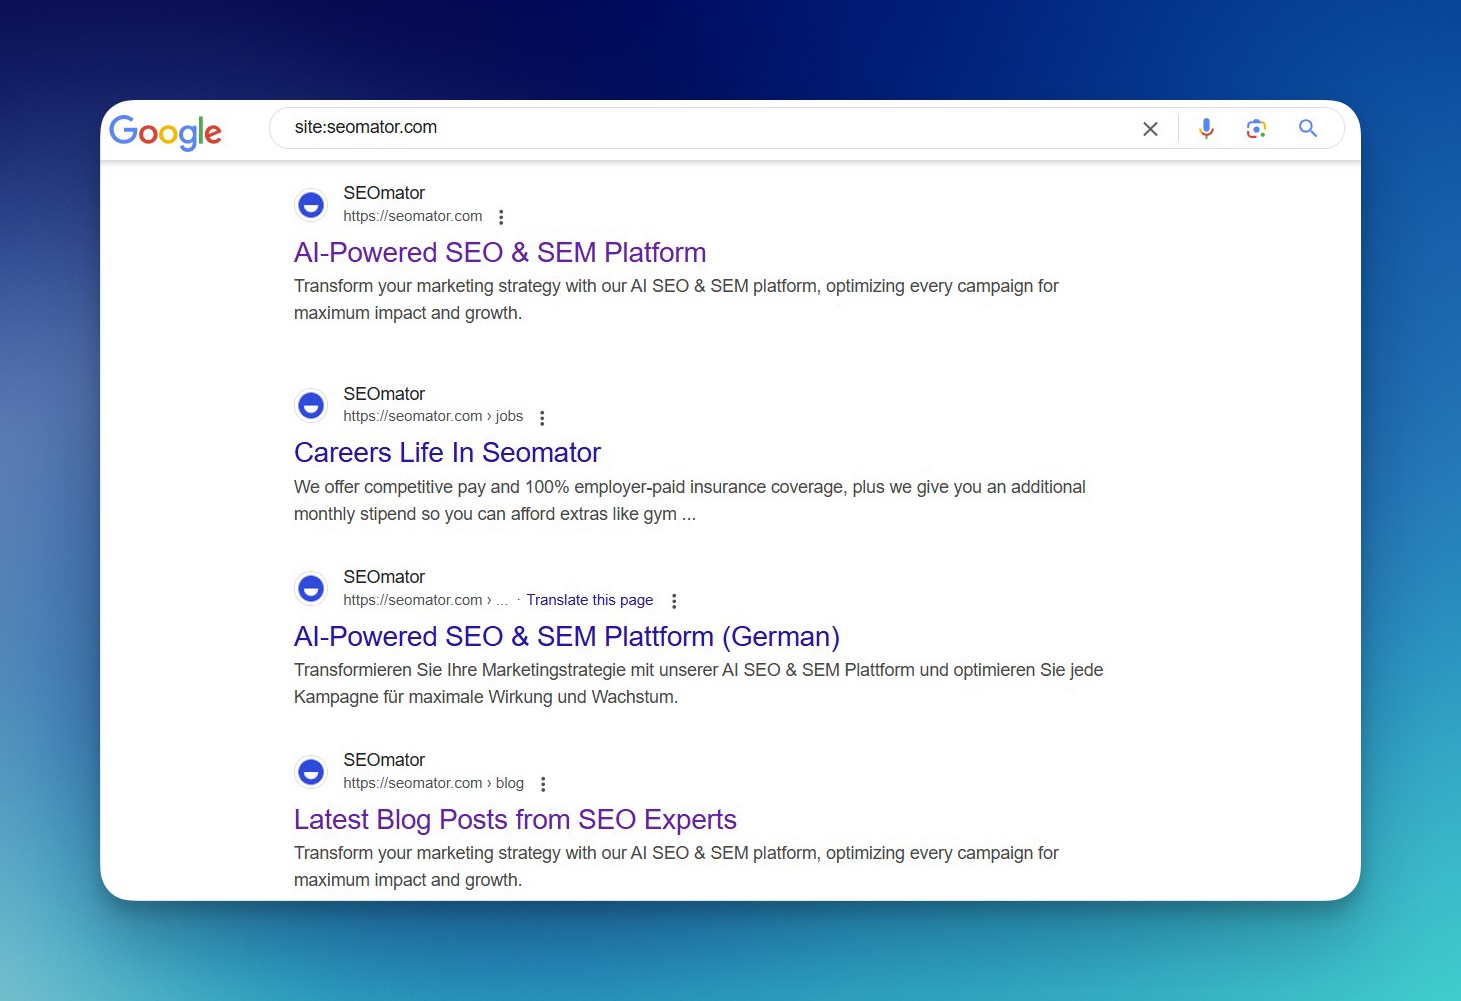This screenshot has height=1001, width=1461.
Task: Click the seomator.com › jobs breadcrumb link
Action: point(432,416)
